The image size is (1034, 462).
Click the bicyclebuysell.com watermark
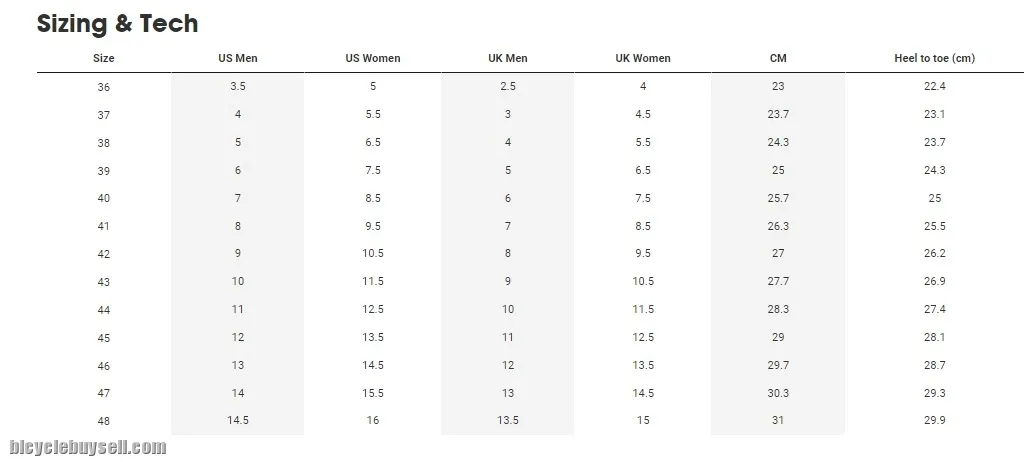88,448
